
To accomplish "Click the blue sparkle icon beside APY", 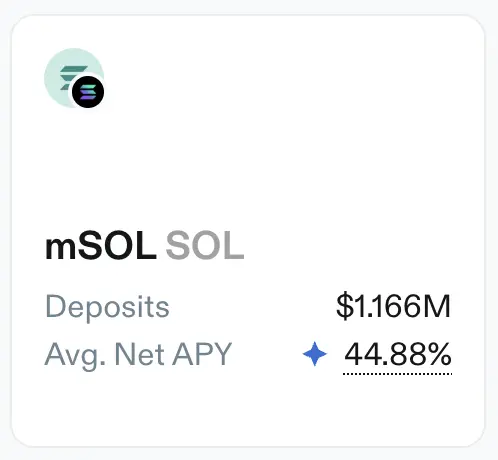I will (315, 354).
